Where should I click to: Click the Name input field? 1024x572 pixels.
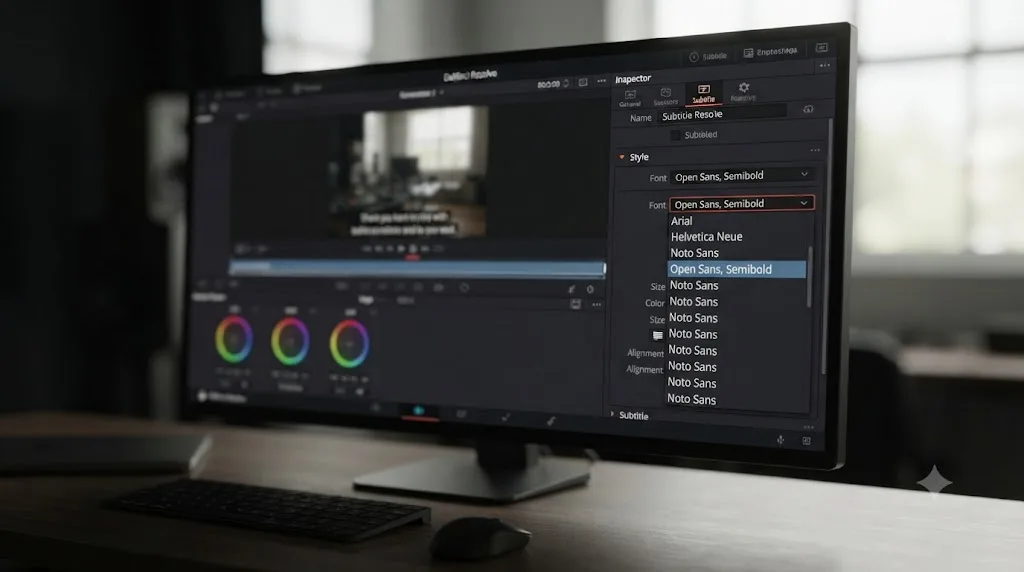[x=722, y=114]
